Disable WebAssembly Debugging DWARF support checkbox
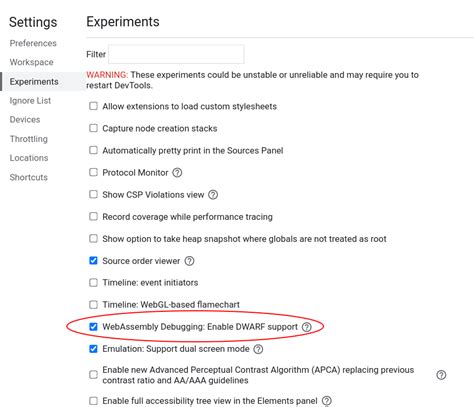The image size is (474, 407). point(93,327)
